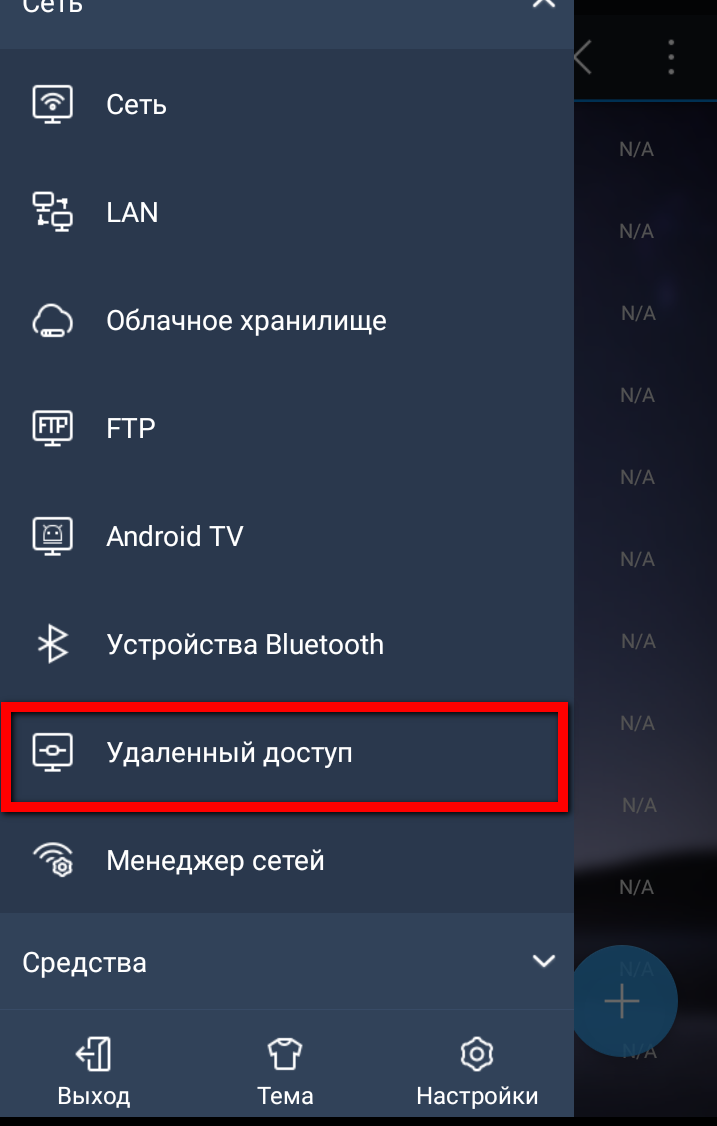Screen dimensions: 717x1126
Task: Open the three-dot overflow menu
Action: pos(671,57)
